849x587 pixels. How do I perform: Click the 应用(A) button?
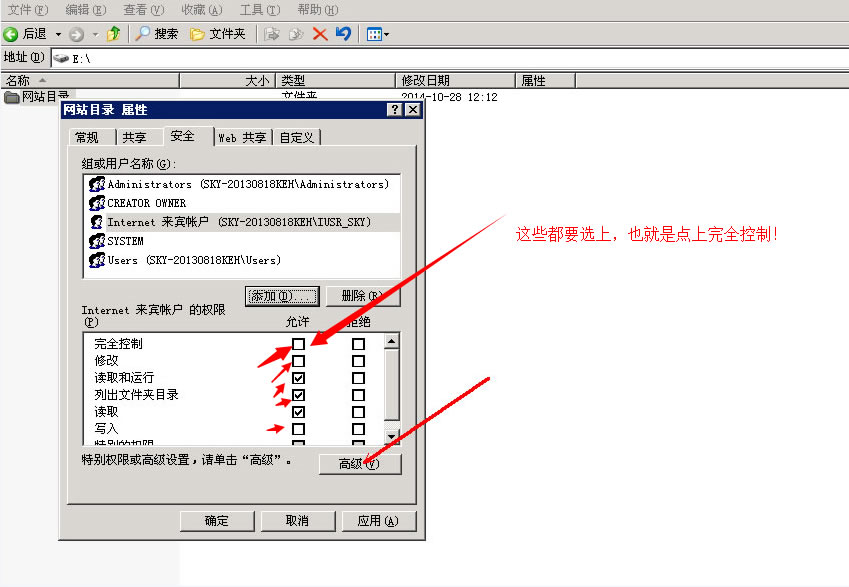[x=378, y=521]
